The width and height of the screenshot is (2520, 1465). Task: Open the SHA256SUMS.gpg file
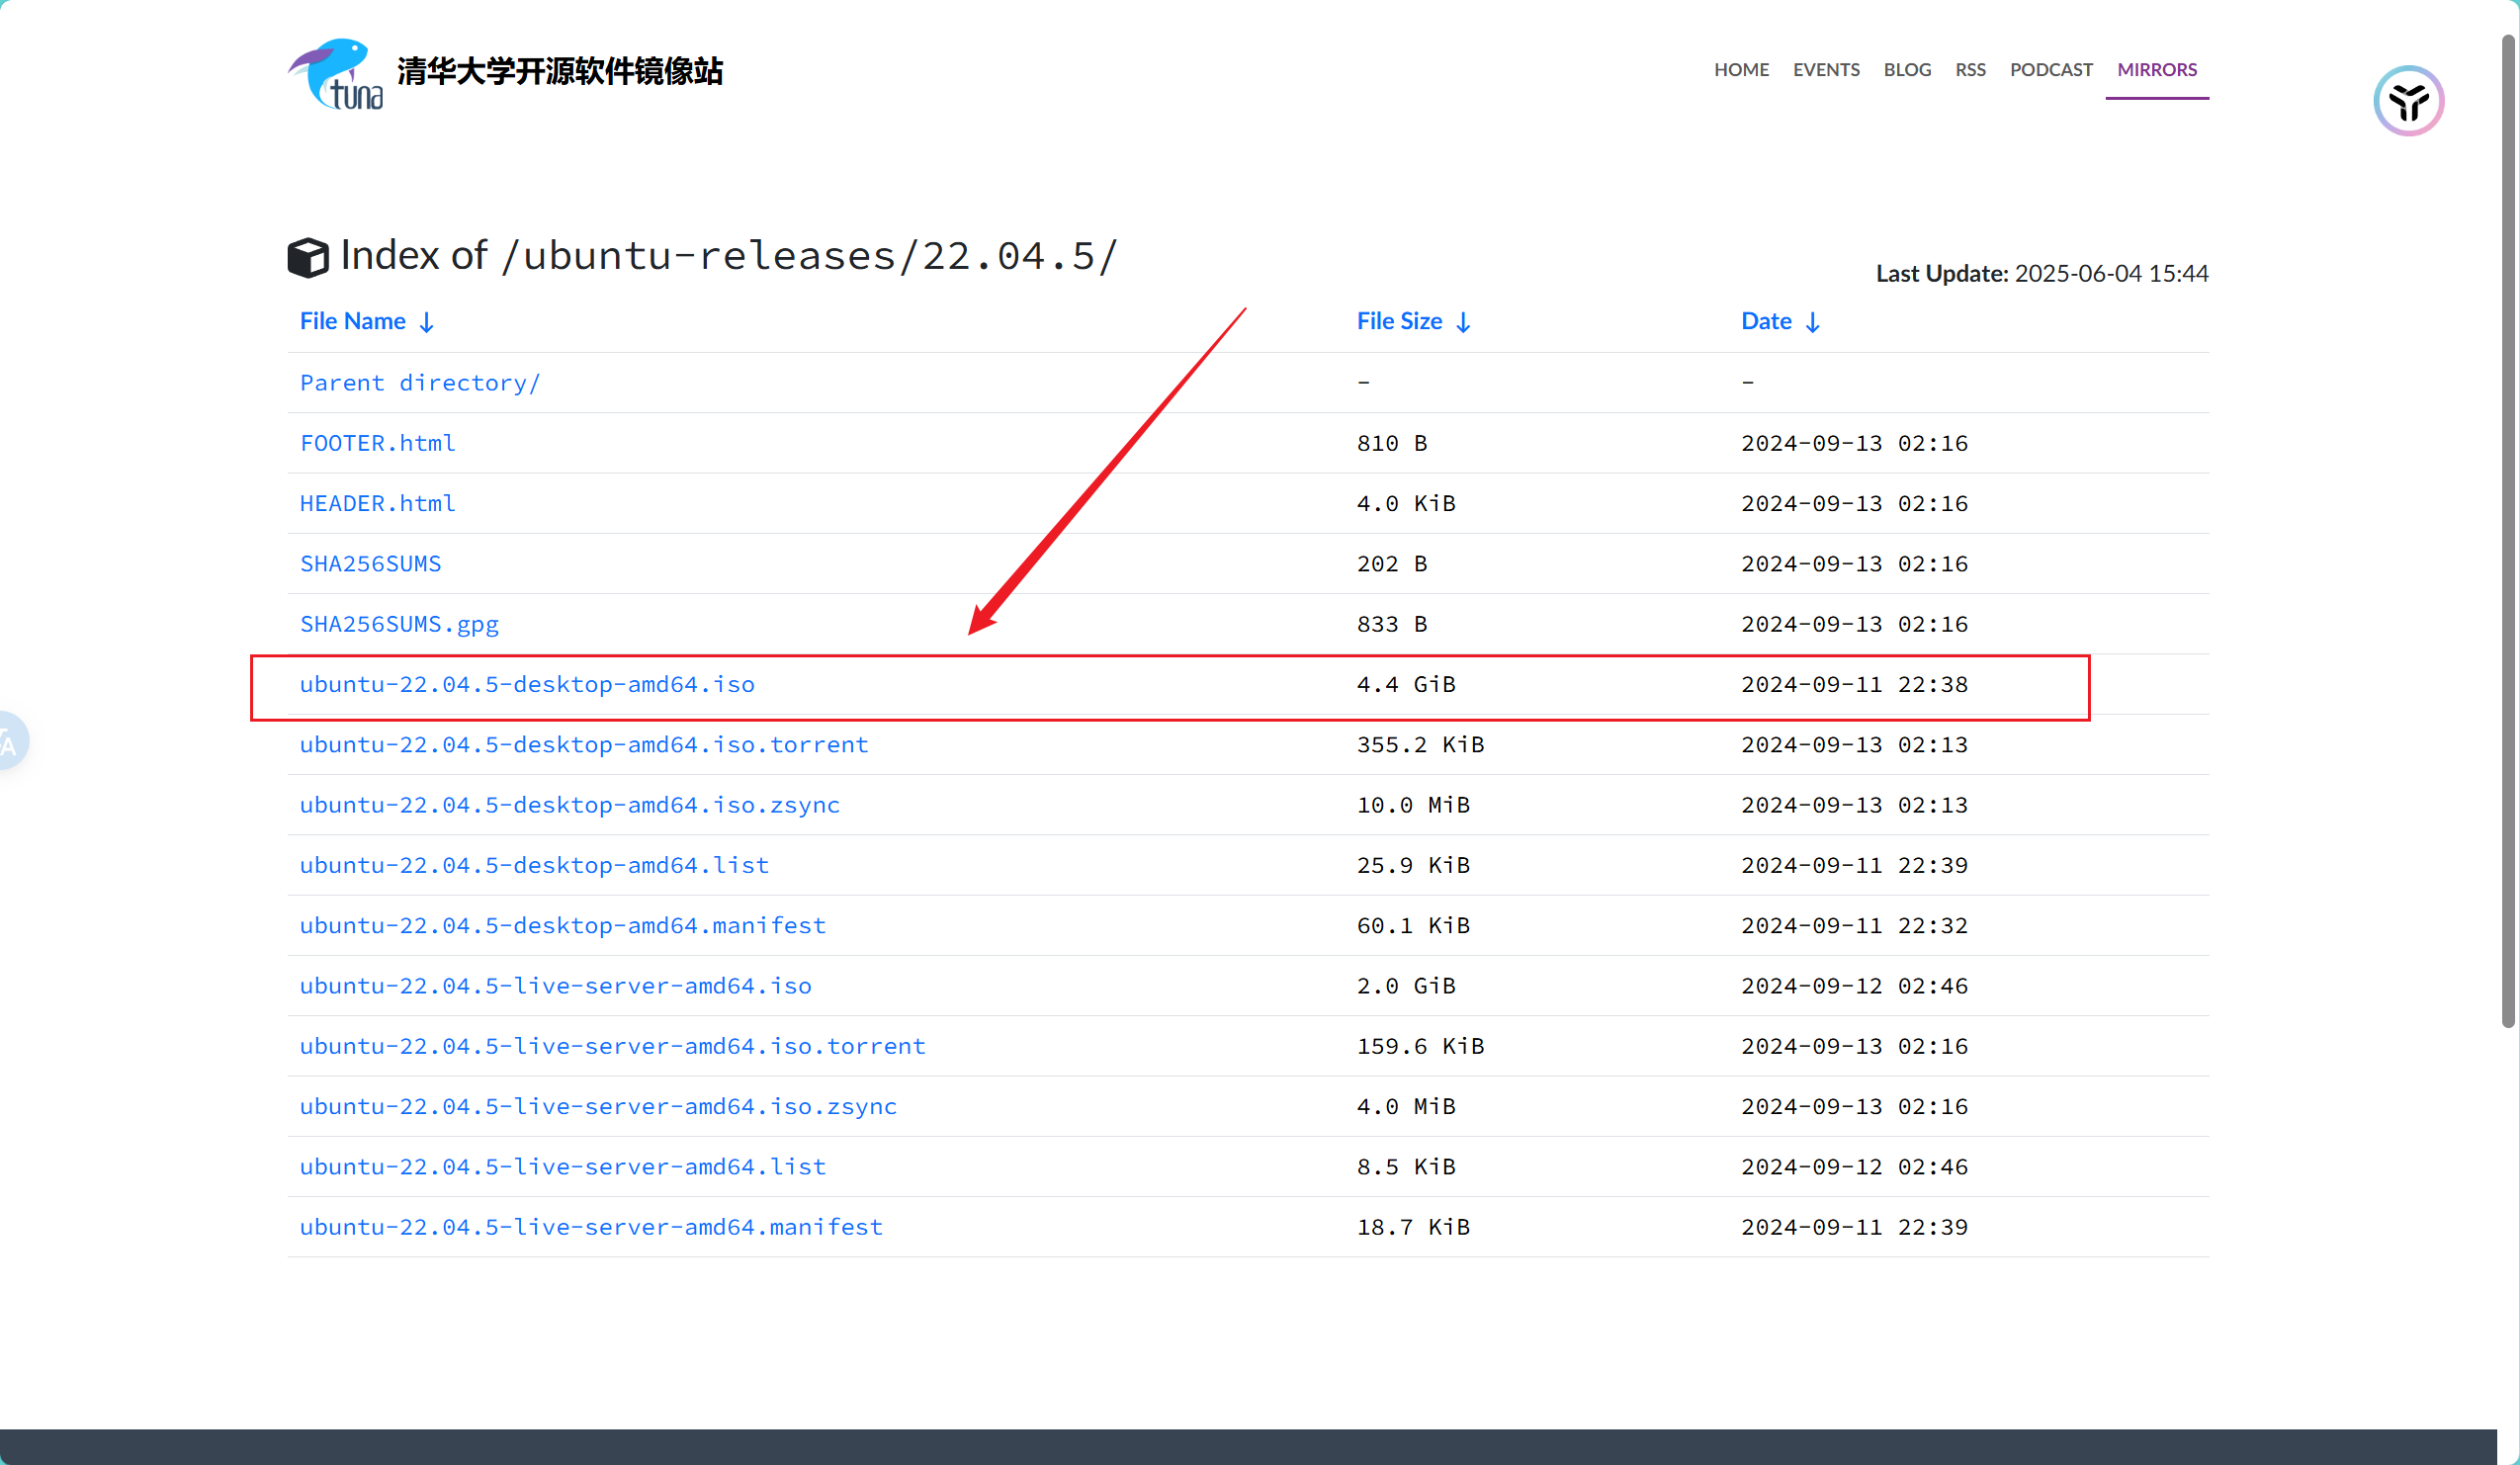(399, 624)
